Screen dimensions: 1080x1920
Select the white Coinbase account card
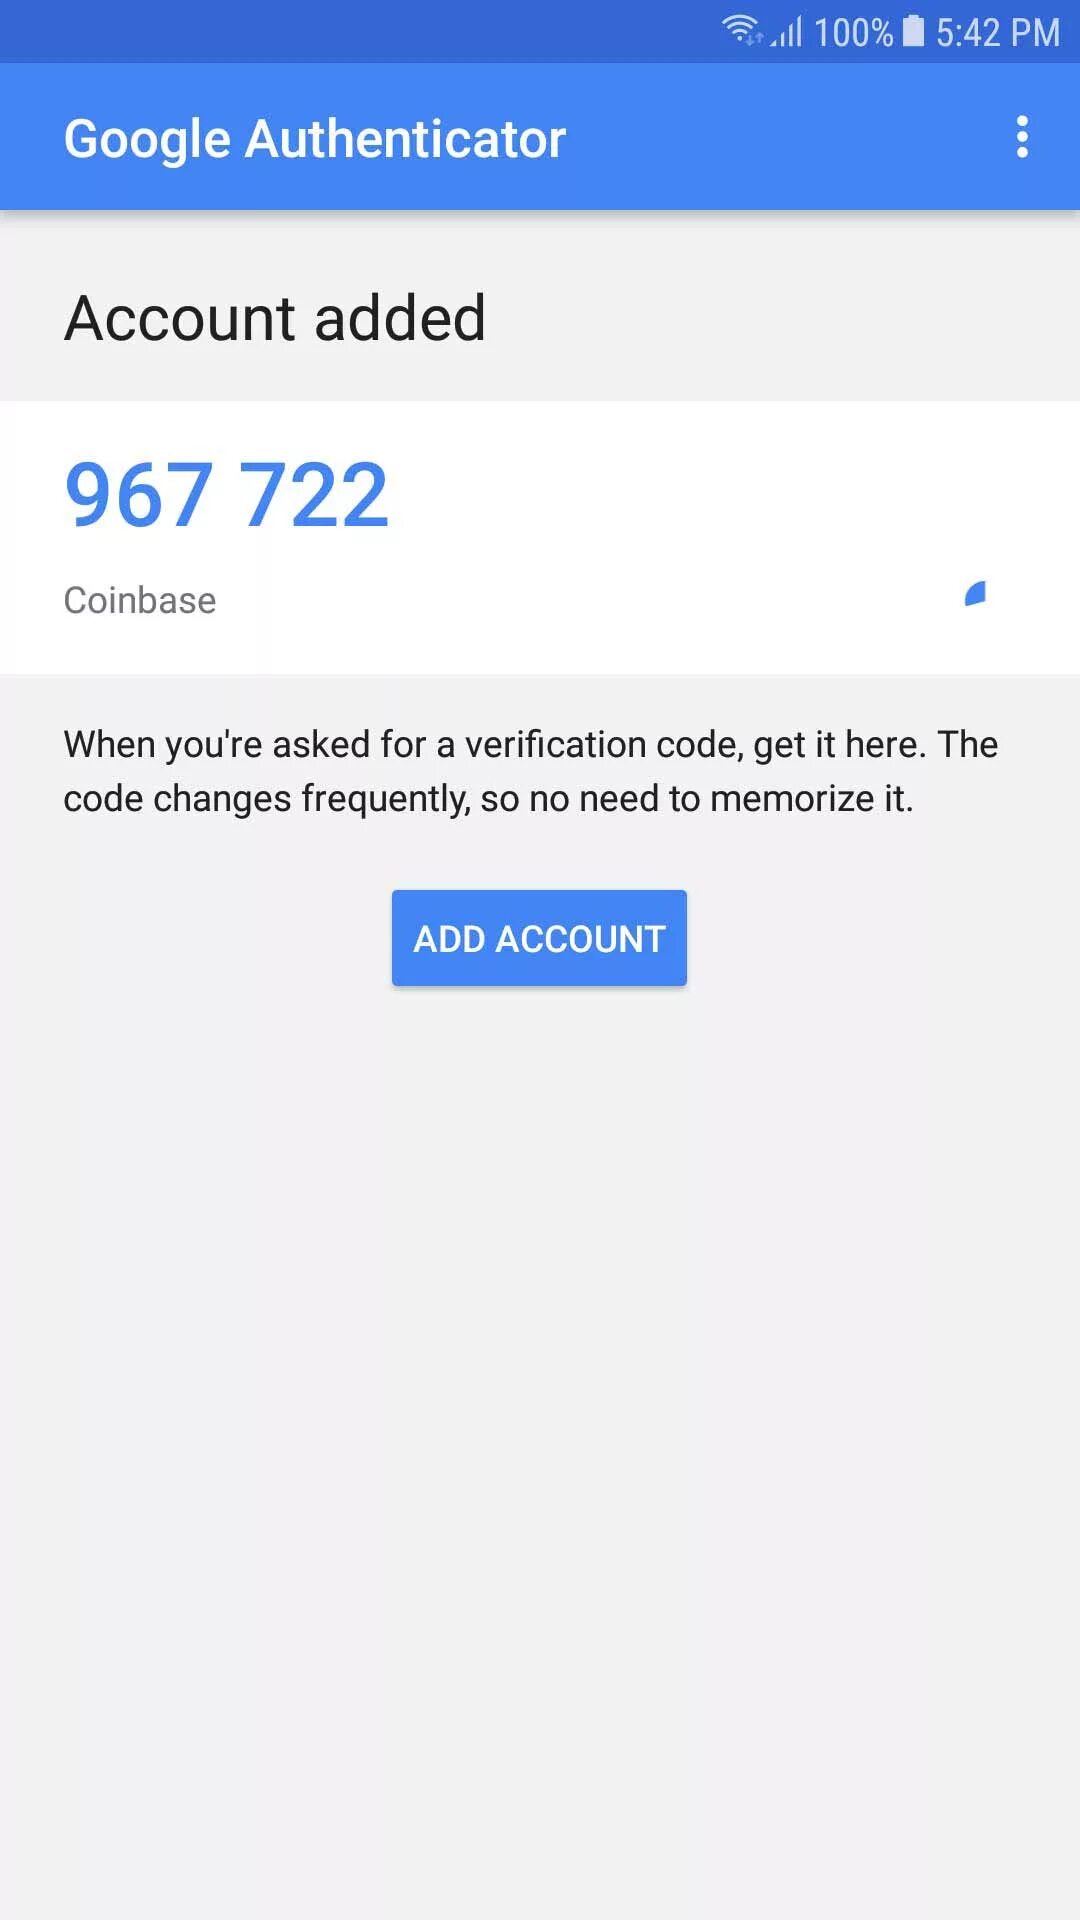(x=540, y=537)
